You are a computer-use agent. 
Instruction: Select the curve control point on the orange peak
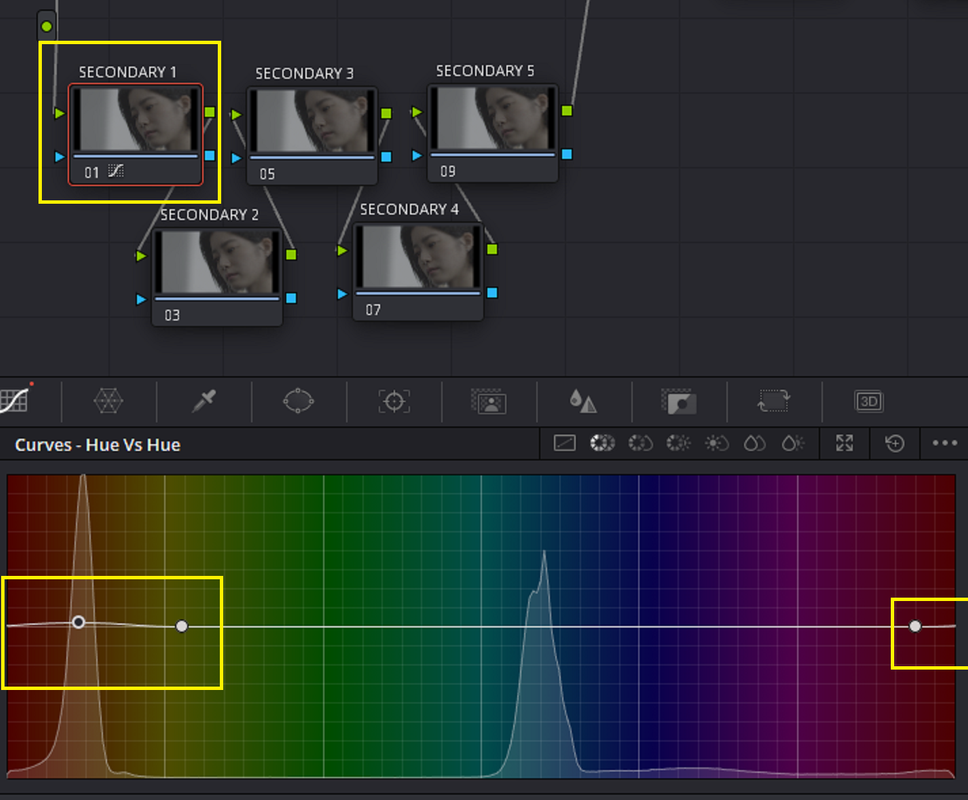coord(78,622)
